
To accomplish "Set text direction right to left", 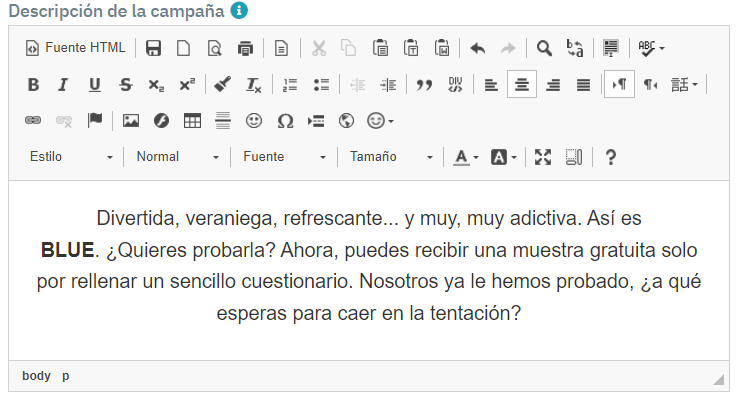I will click(x=650, y=85).
